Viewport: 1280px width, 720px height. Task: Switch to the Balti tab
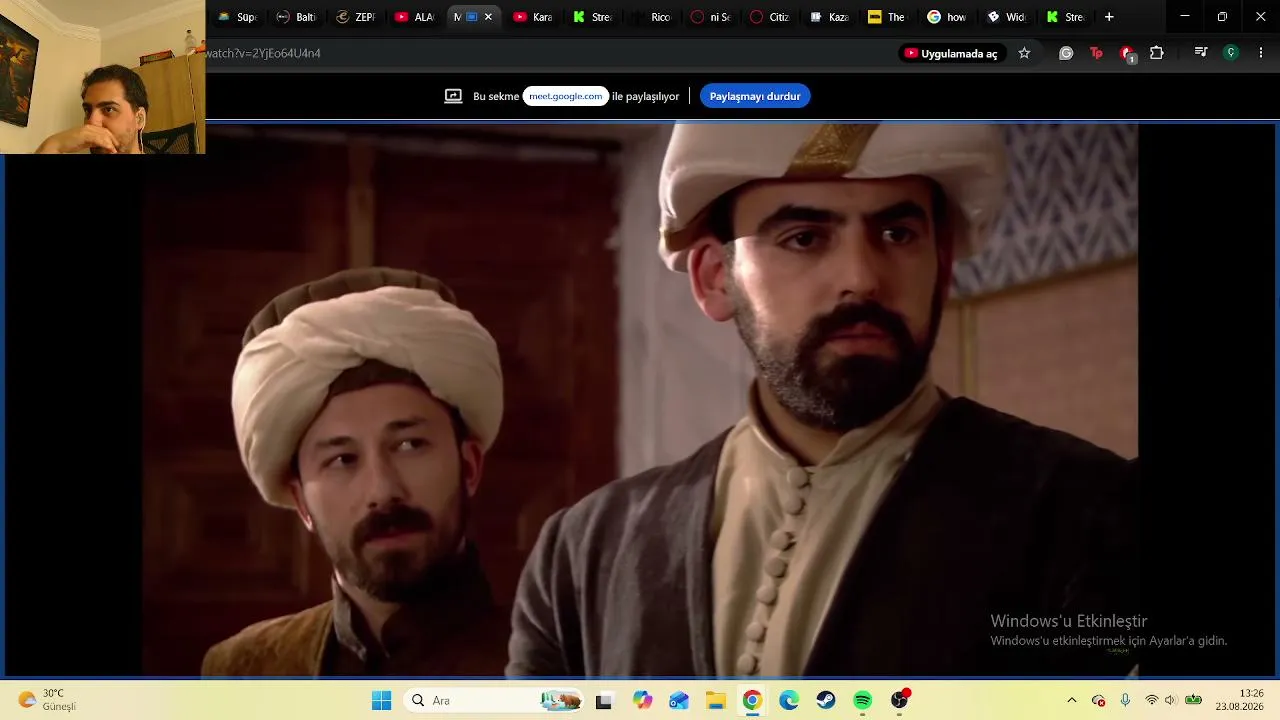pyautogui.click(x=297, y=17)
